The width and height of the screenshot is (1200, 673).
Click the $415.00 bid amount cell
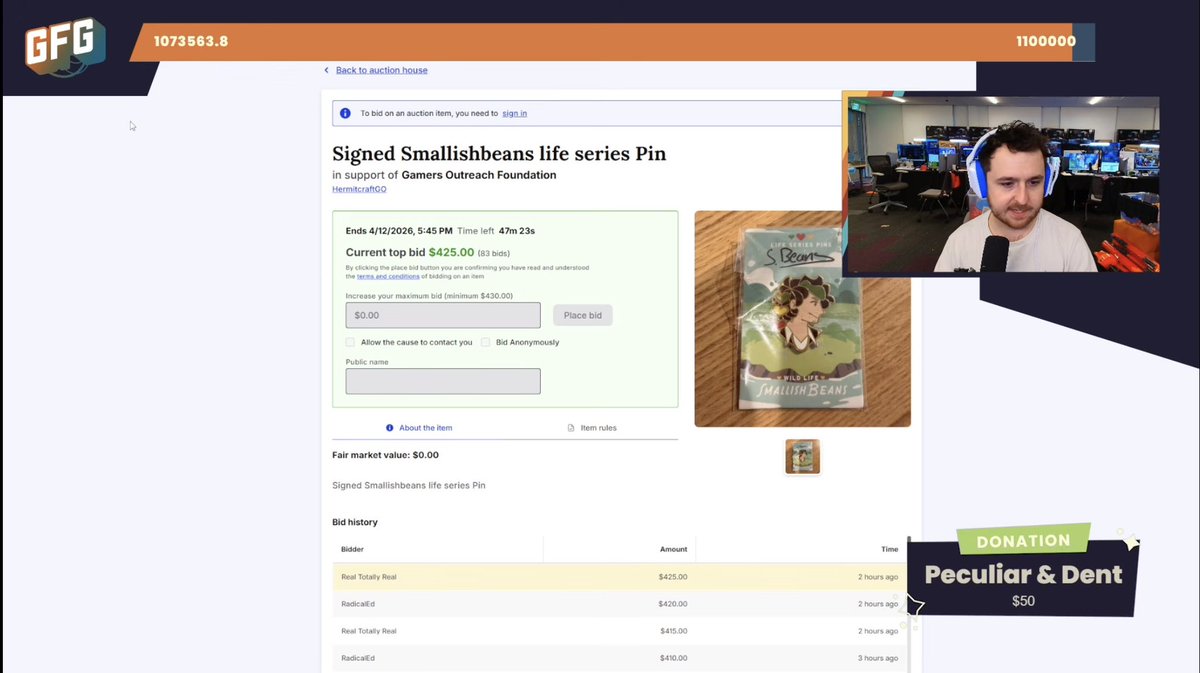click(673, 631)
